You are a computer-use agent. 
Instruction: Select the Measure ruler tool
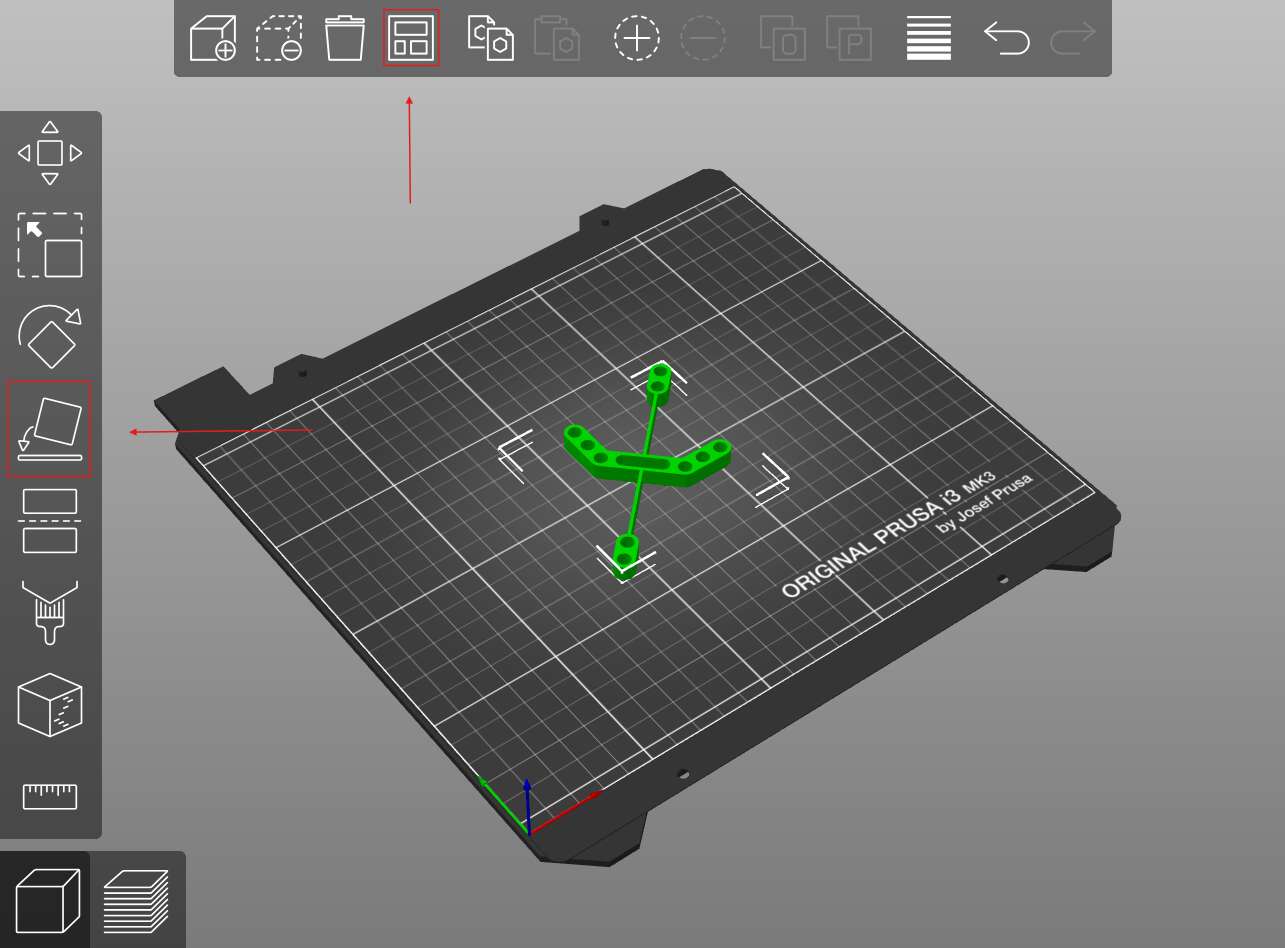[50, 797]
